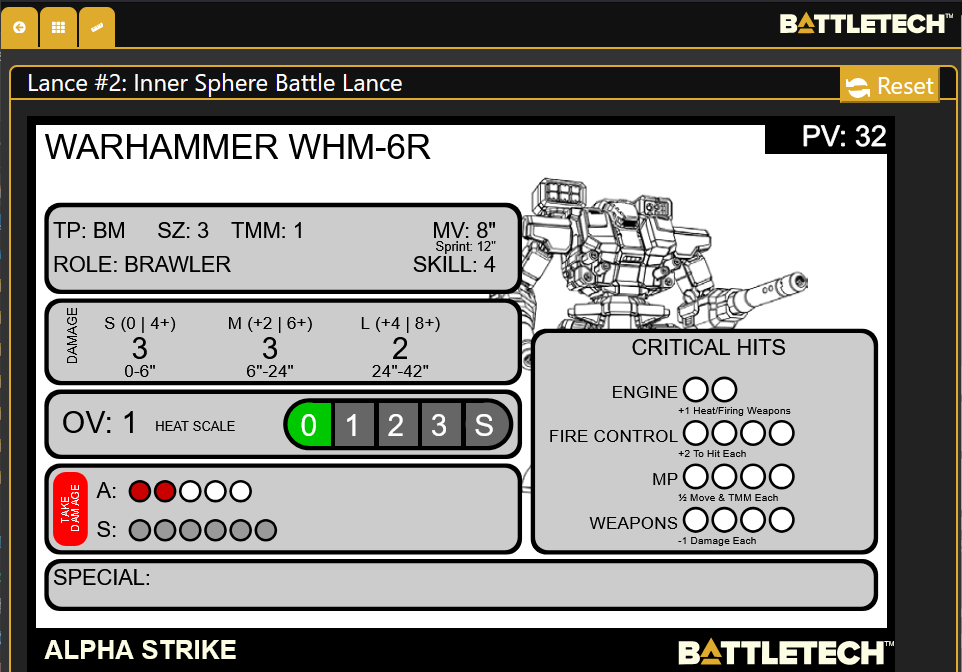
Task: Set heat scale to 3
Action: click(x=439, y=425)
